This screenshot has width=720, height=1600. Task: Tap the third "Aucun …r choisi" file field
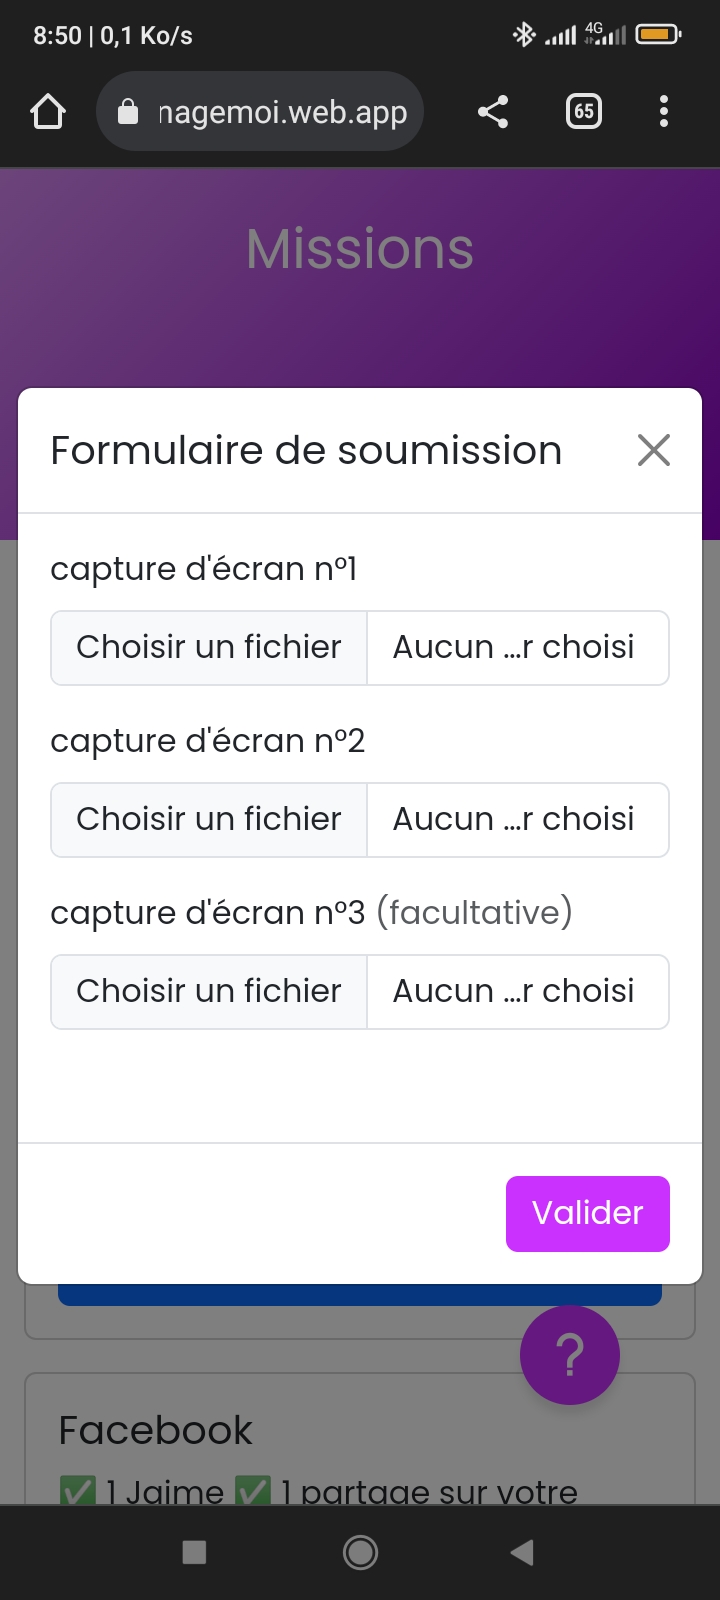pyautogui.click(x=516, y=992)
